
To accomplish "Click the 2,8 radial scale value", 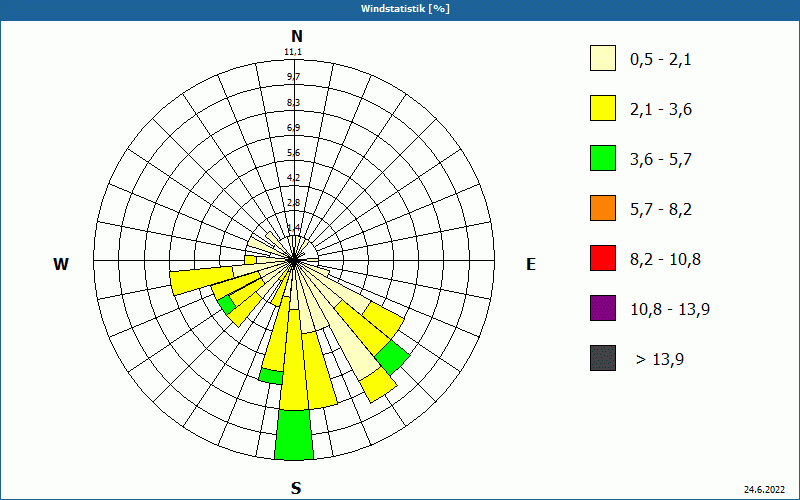I will [x=293, y=203].
